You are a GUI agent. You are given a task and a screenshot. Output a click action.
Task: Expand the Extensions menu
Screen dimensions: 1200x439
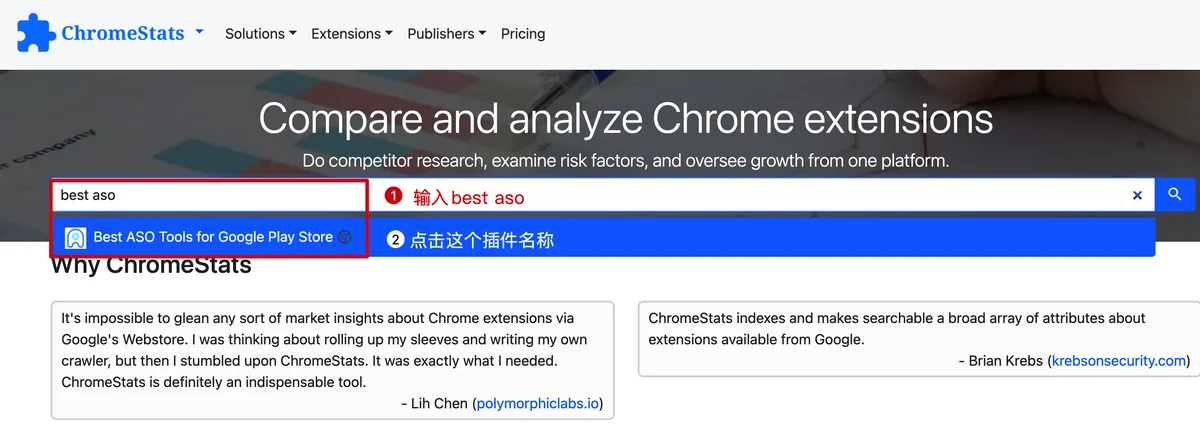(352, 34)
